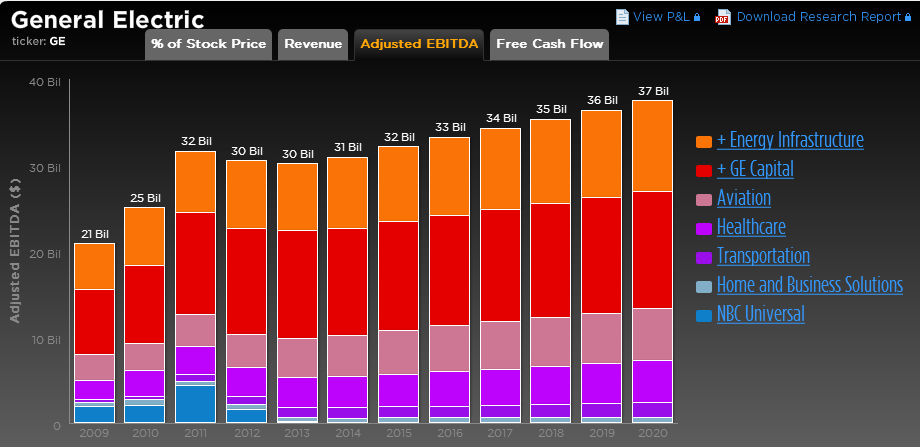Viewport: 920px width, 447px height.
Task: Select the Adjusted EBITDA tab
Action: pyautogui.click(x=419, y=44)
